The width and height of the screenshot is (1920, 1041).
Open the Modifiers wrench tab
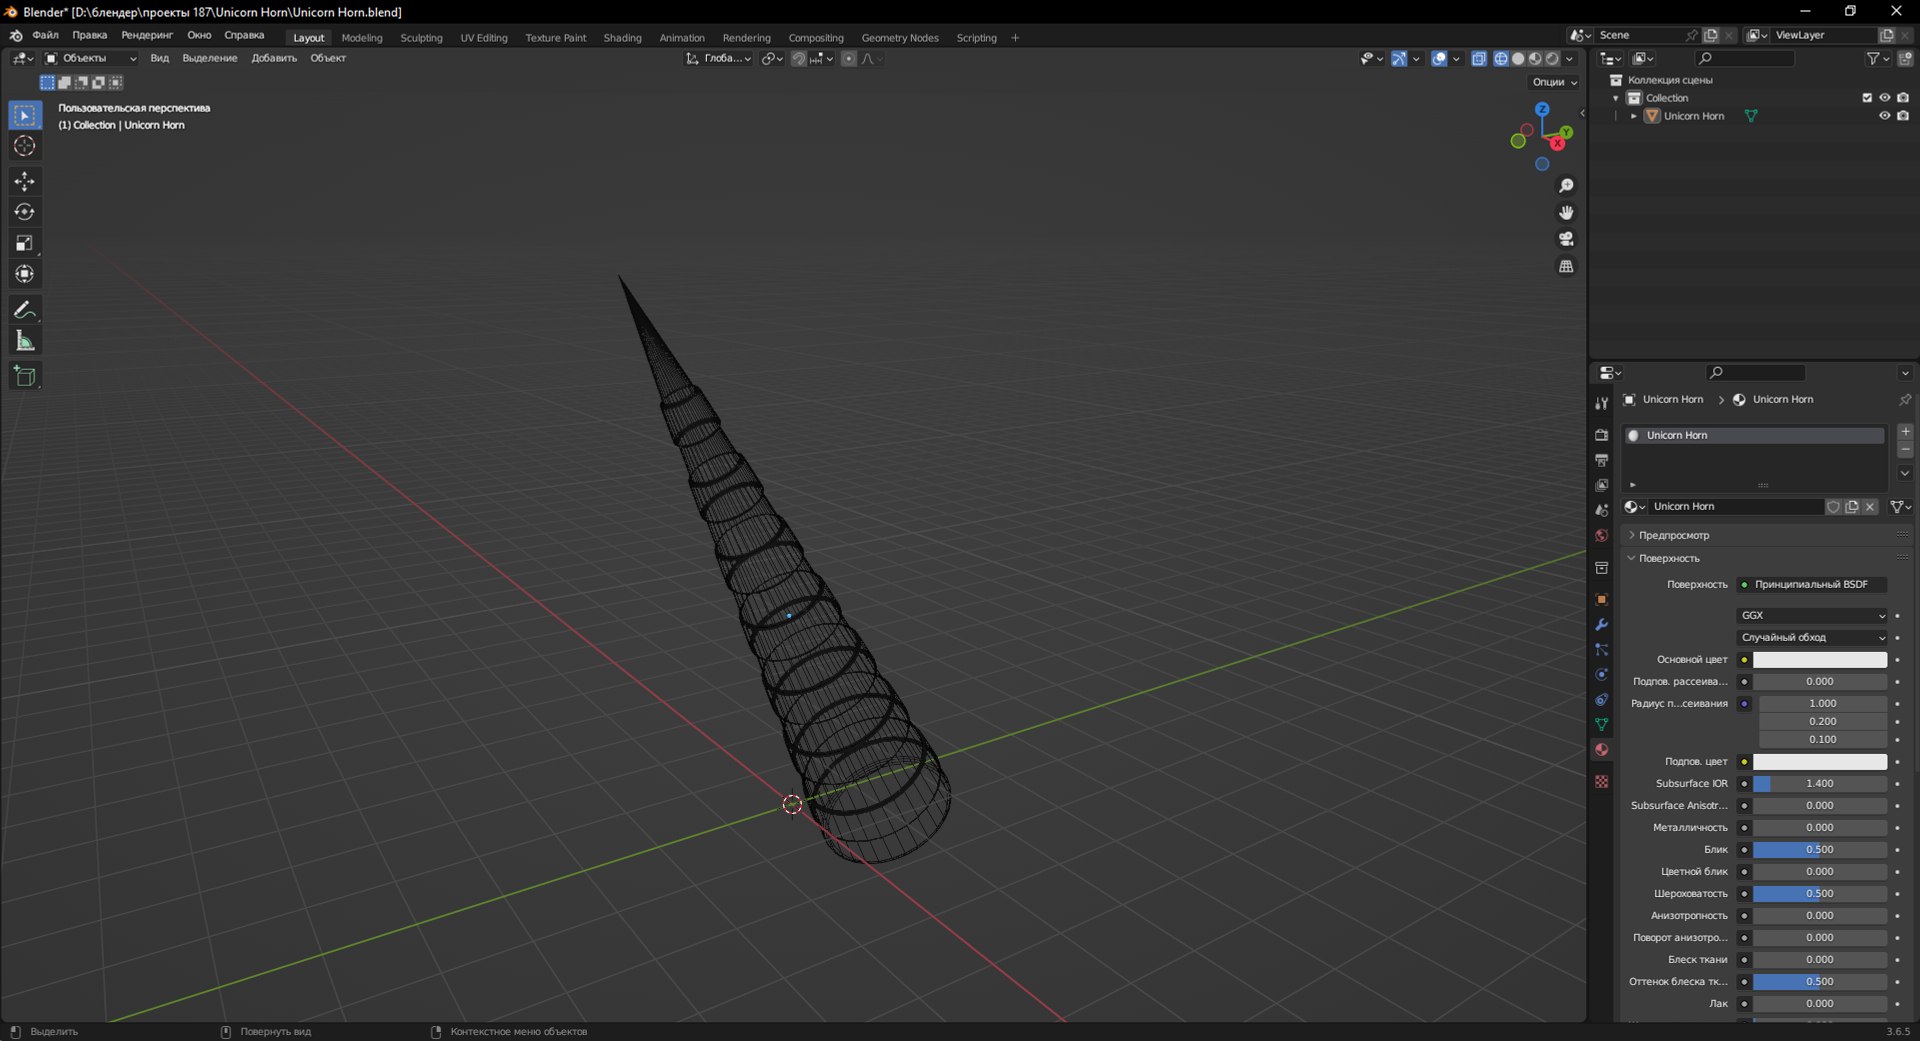tap(1601, 624)
